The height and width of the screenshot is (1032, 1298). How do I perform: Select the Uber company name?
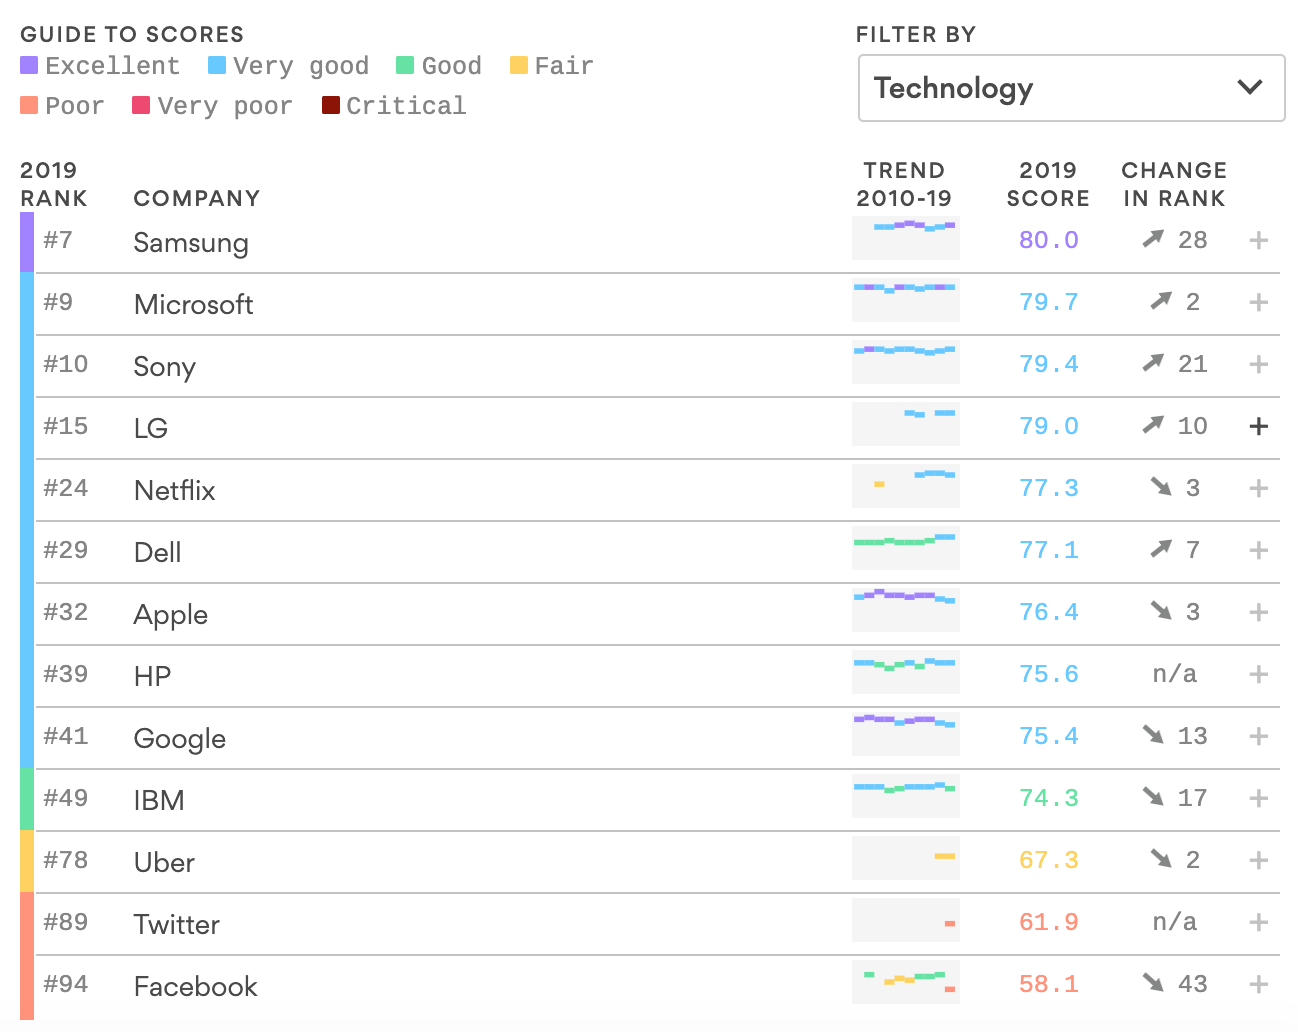(x=164, y=862)
